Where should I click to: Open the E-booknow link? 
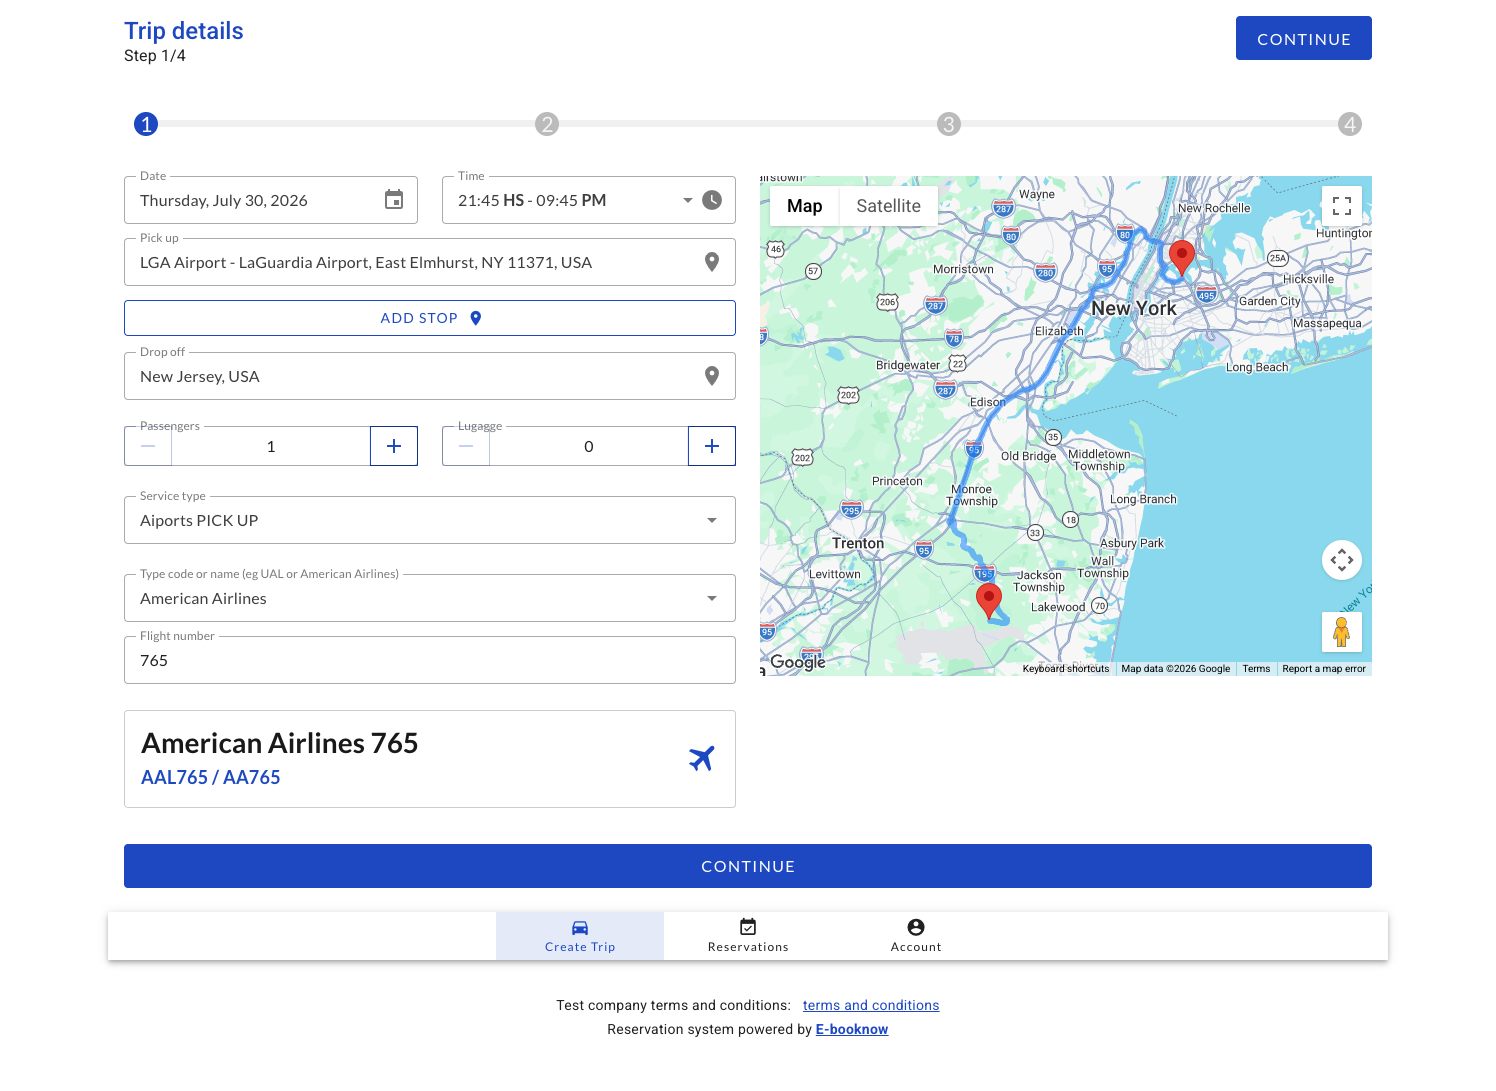tap(852, 1029)
